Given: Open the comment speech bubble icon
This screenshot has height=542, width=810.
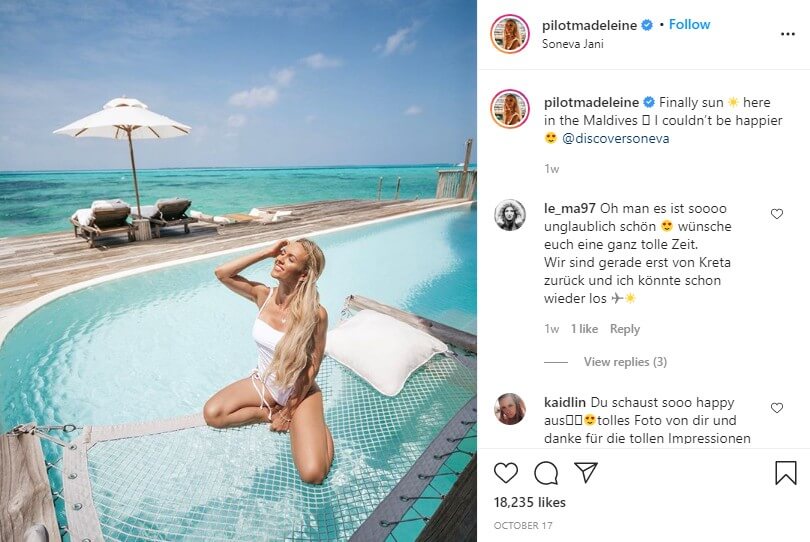Looking at the screenshot, I should pos(546,473).
